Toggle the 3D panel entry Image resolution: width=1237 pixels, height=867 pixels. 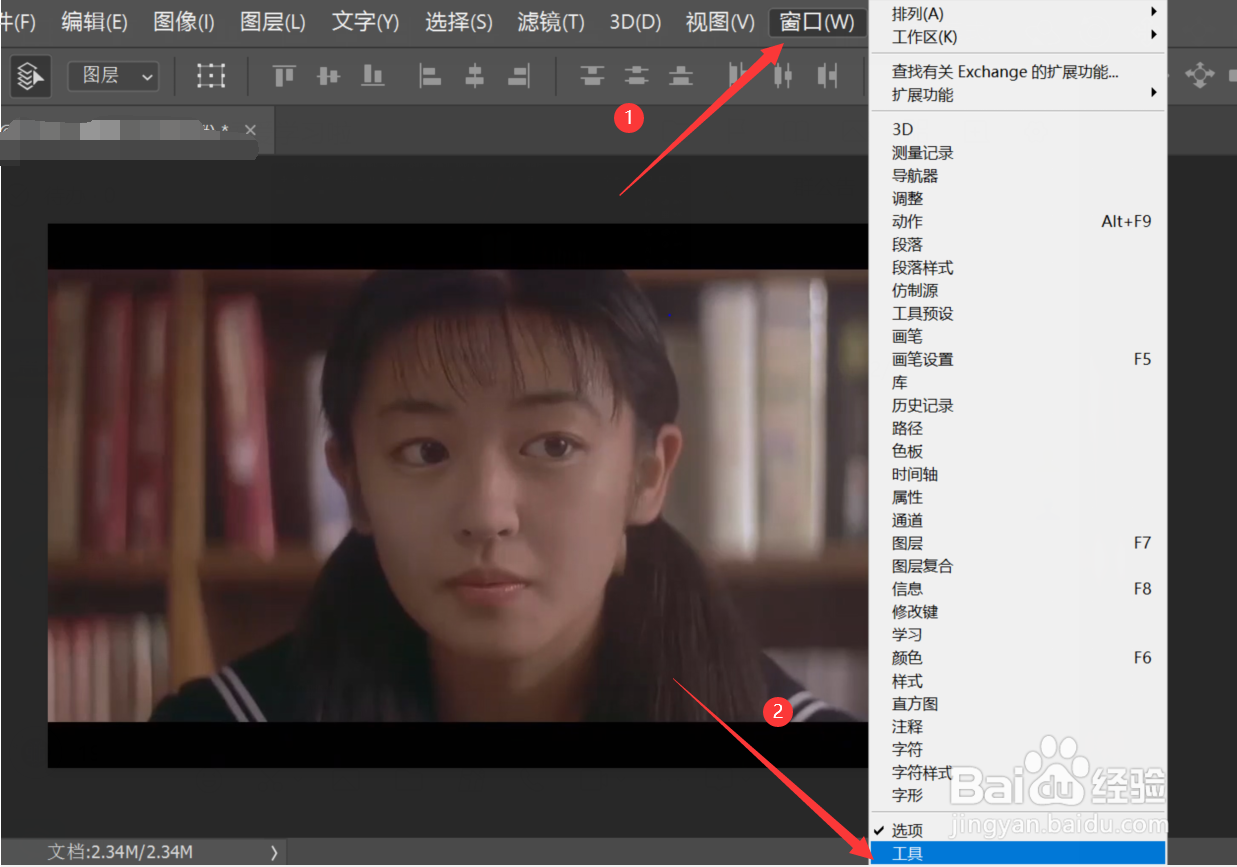(x=1017, y=129)
